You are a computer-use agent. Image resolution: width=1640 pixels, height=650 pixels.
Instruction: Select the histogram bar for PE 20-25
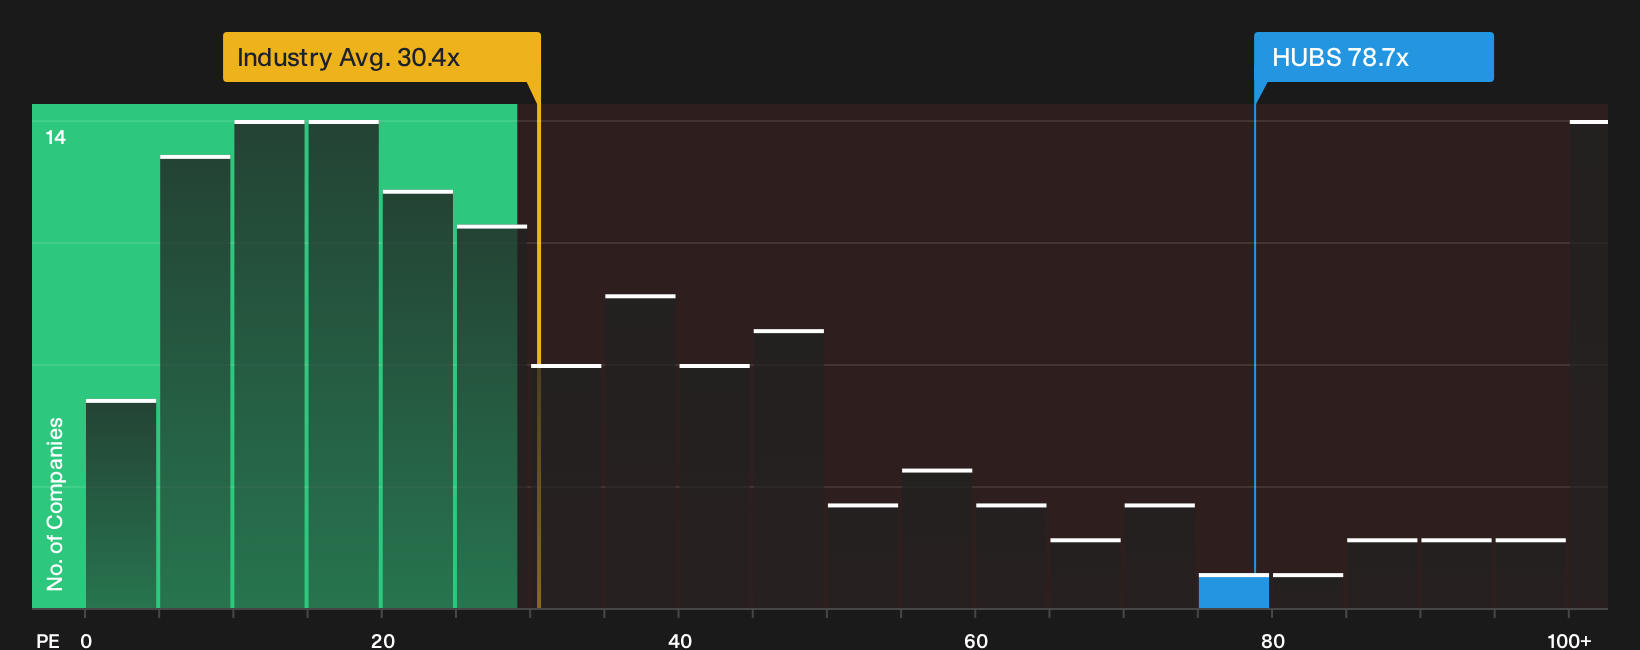tap(417, 399)
